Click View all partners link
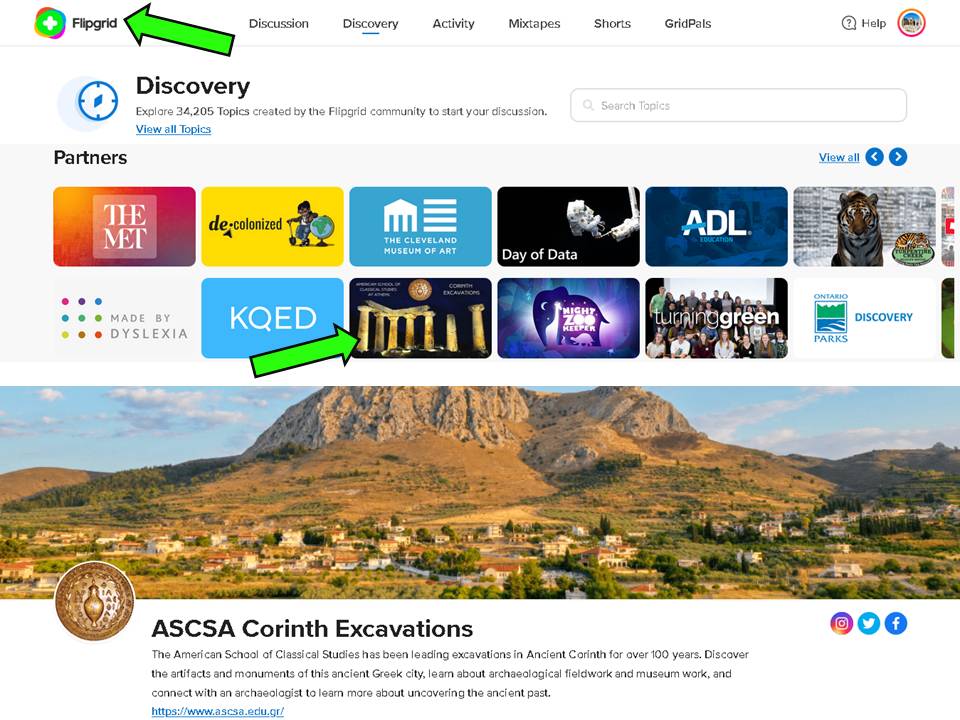This screenshot has height=720, width=960. [839, 157]
